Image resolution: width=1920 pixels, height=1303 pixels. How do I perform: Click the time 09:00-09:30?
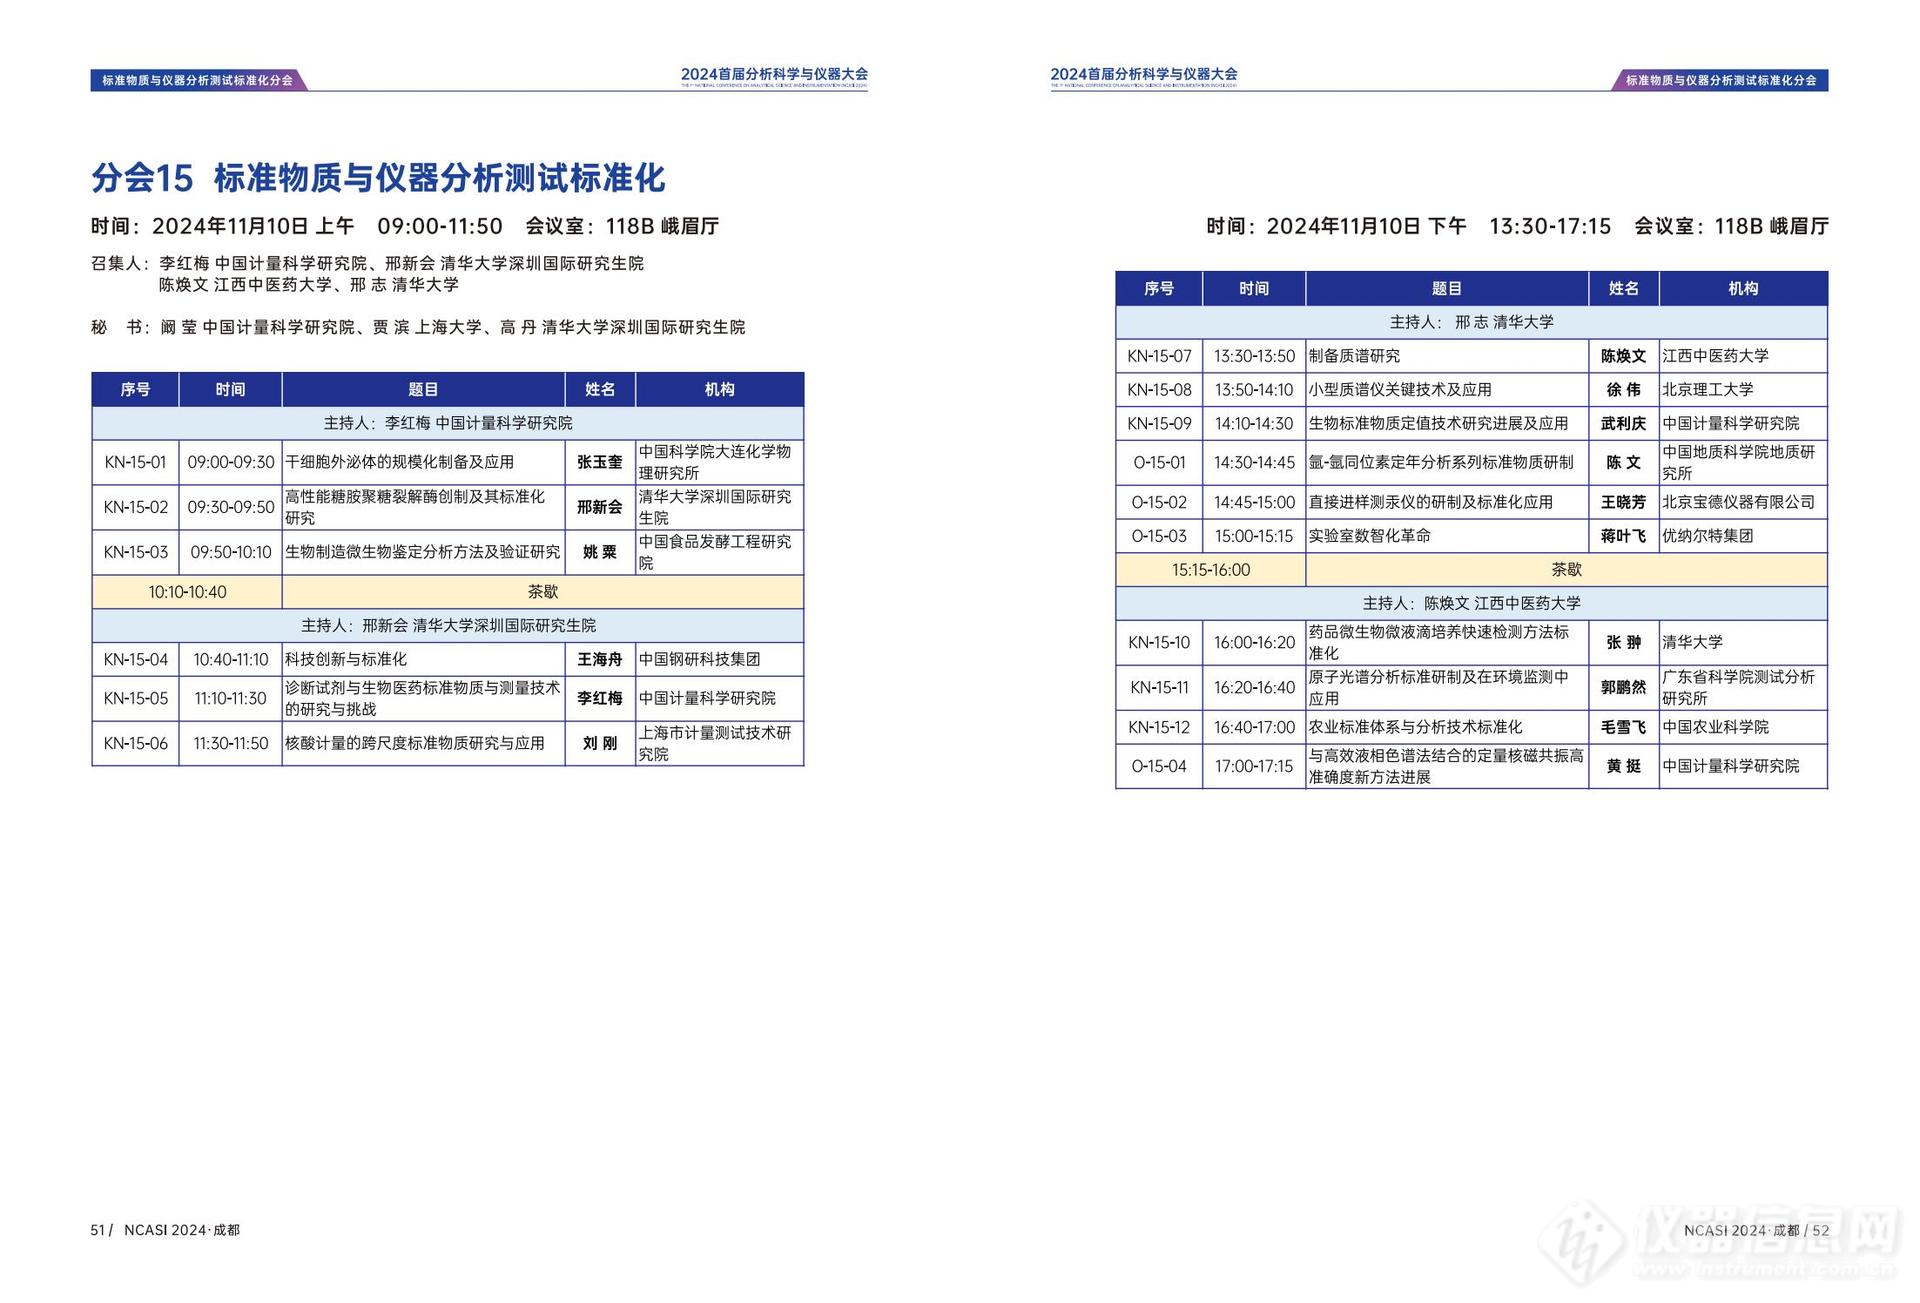click(231, 462)
